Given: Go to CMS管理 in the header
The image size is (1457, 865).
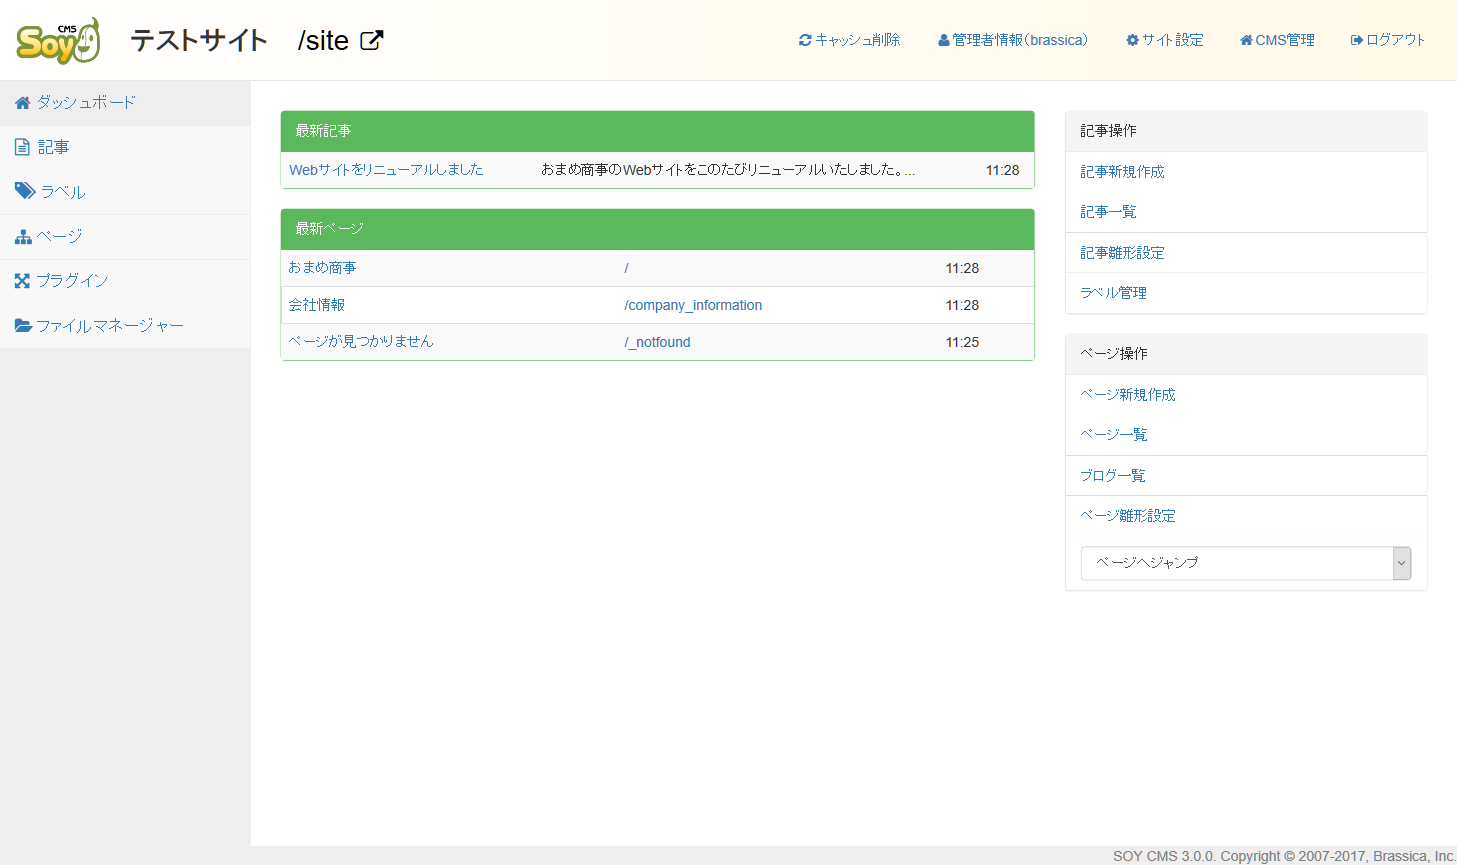Looking at the screenshot, I should [1277, 40].
